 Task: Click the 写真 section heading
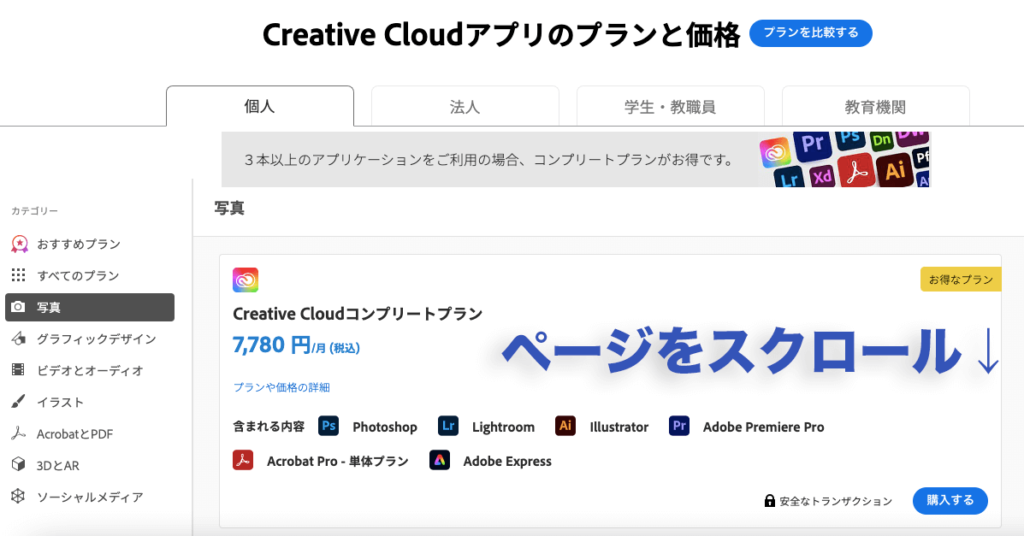point(229,208)
